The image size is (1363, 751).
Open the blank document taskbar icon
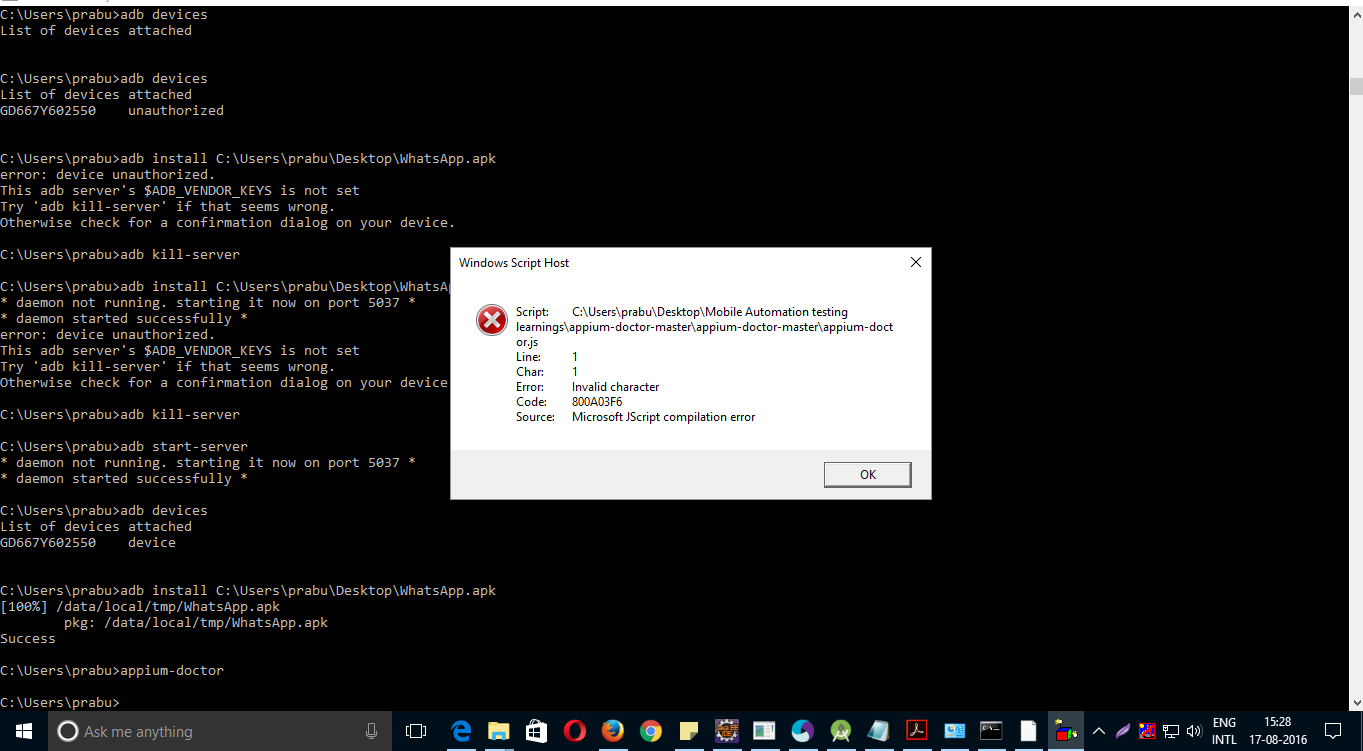[x=1028, y=731]
